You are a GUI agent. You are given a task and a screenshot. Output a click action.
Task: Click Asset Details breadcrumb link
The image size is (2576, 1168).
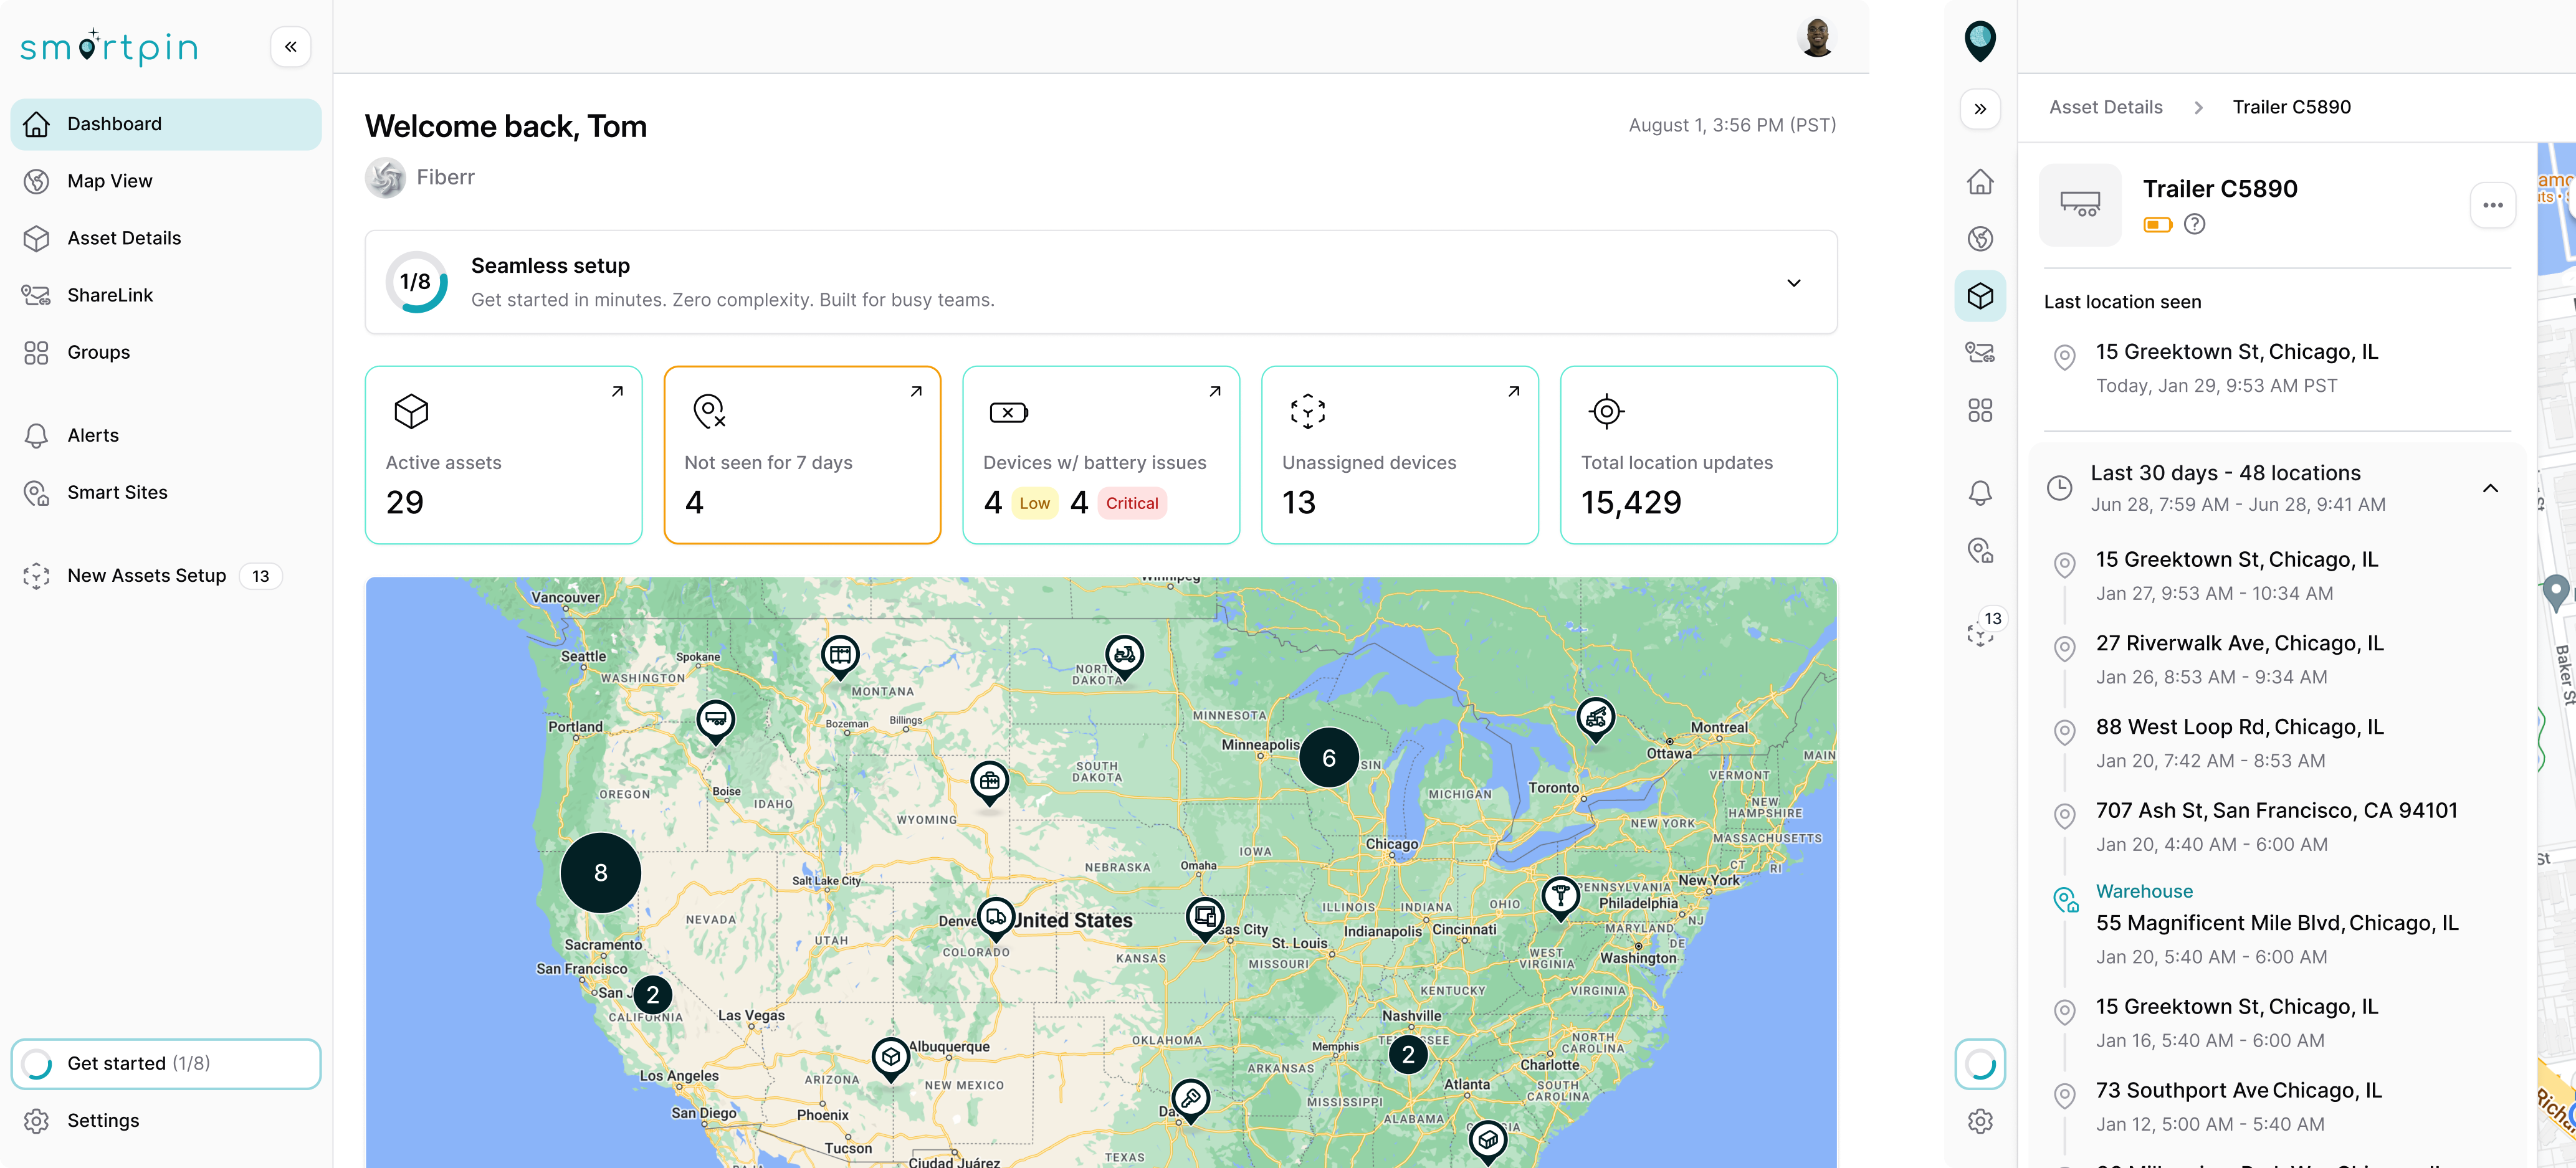click(2105, 107)
